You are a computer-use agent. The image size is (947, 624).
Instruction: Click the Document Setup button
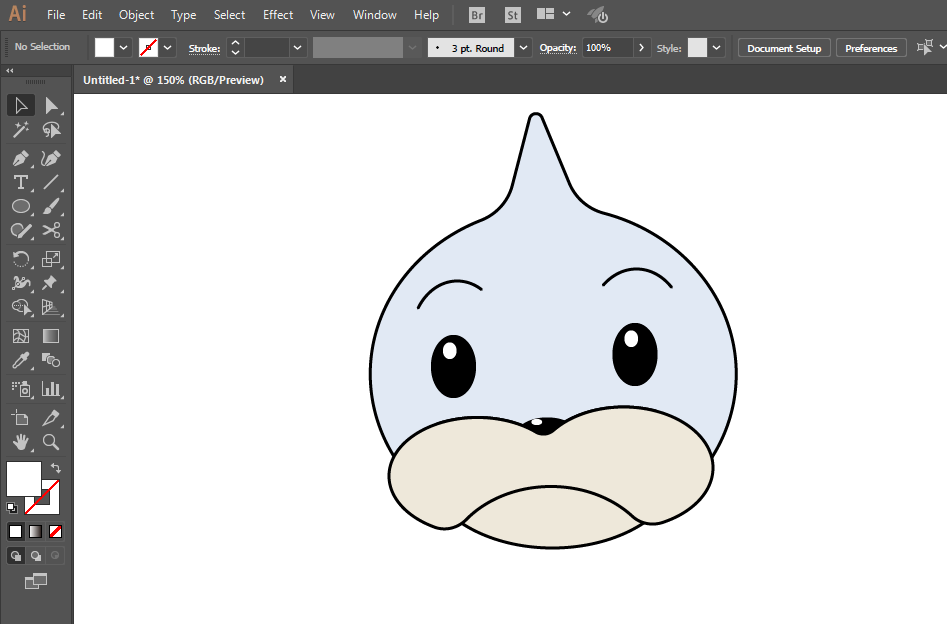(x=784, y=48)
